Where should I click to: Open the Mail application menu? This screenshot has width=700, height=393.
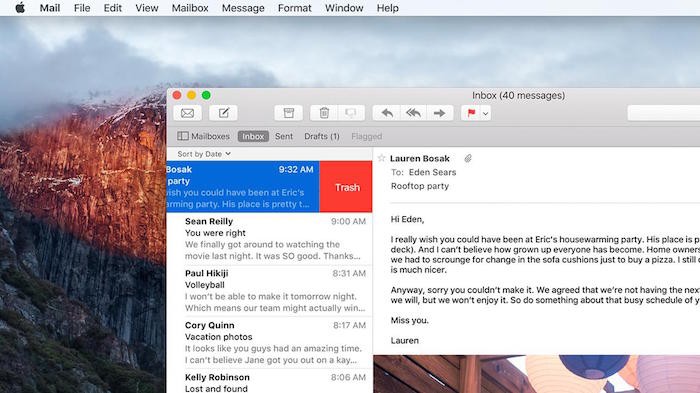(x=50, y=8)
